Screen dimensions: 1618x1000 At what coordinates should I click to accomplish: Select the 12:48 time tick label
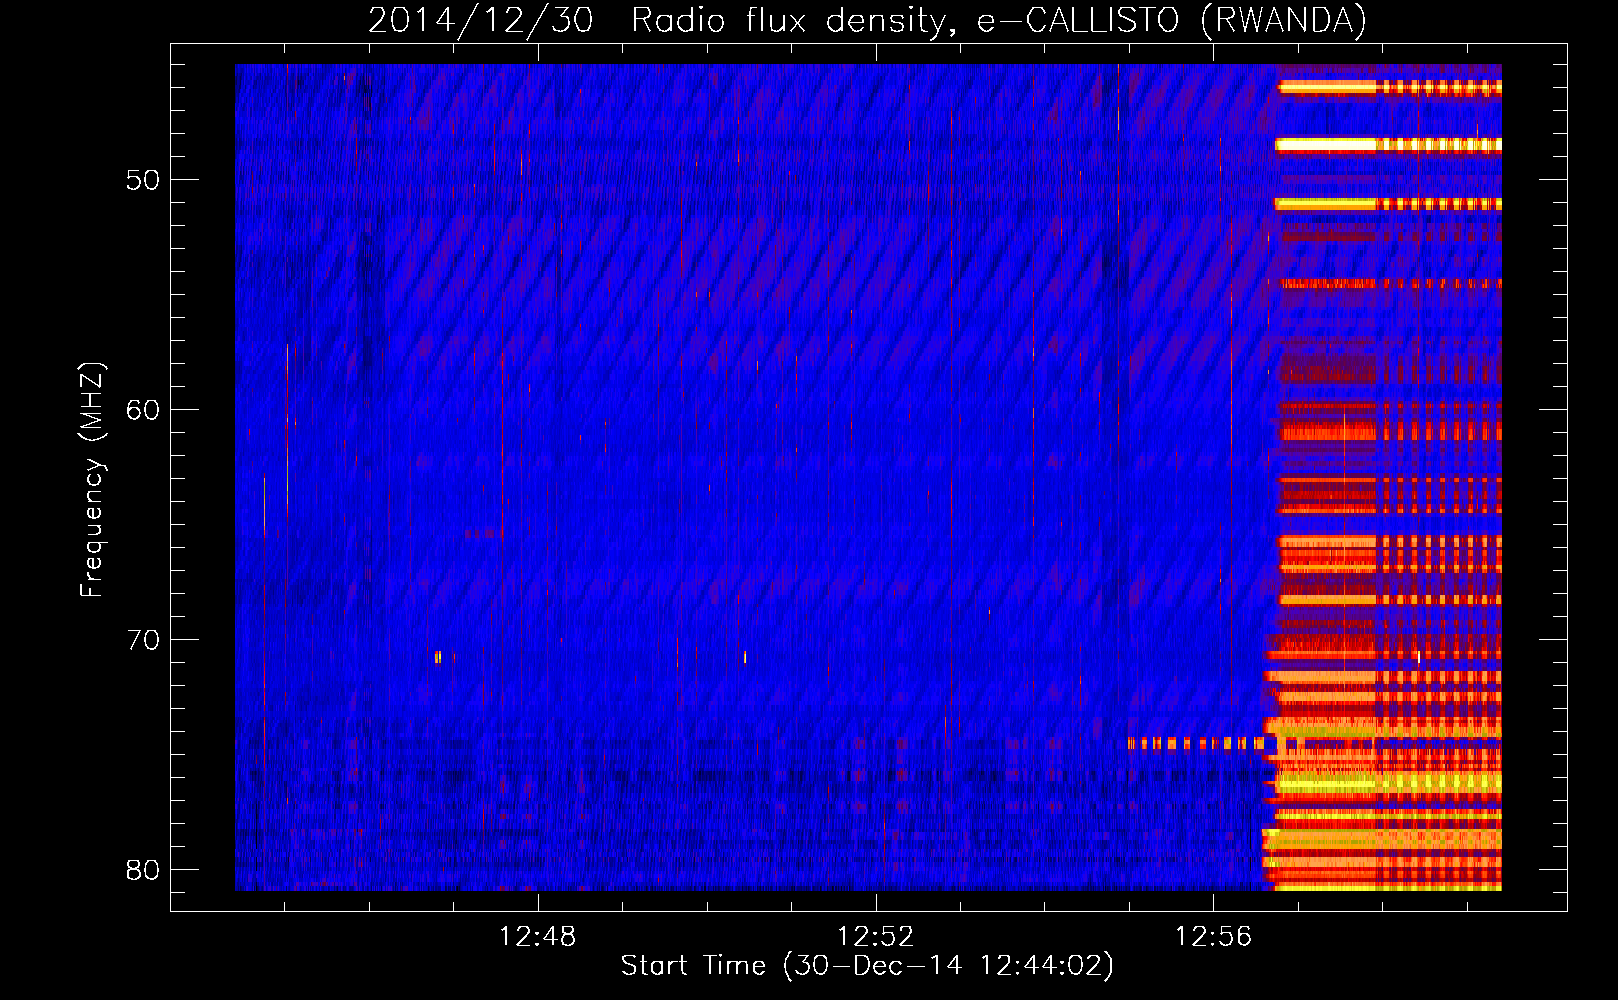(538, 936)
